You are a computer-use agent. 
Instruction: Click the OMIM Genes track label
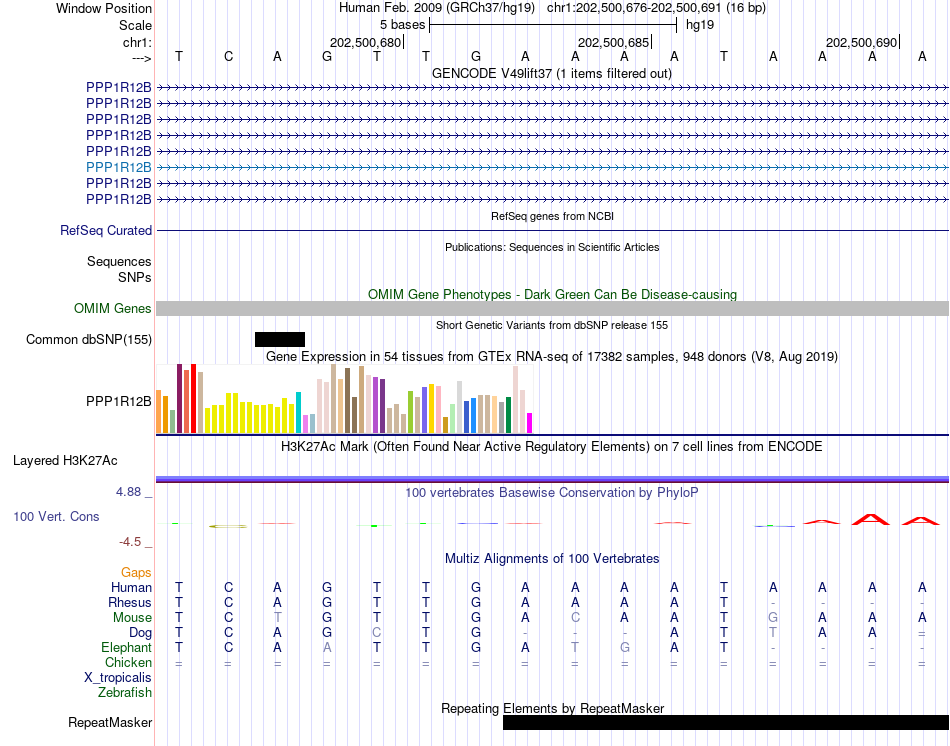[113, 308]
